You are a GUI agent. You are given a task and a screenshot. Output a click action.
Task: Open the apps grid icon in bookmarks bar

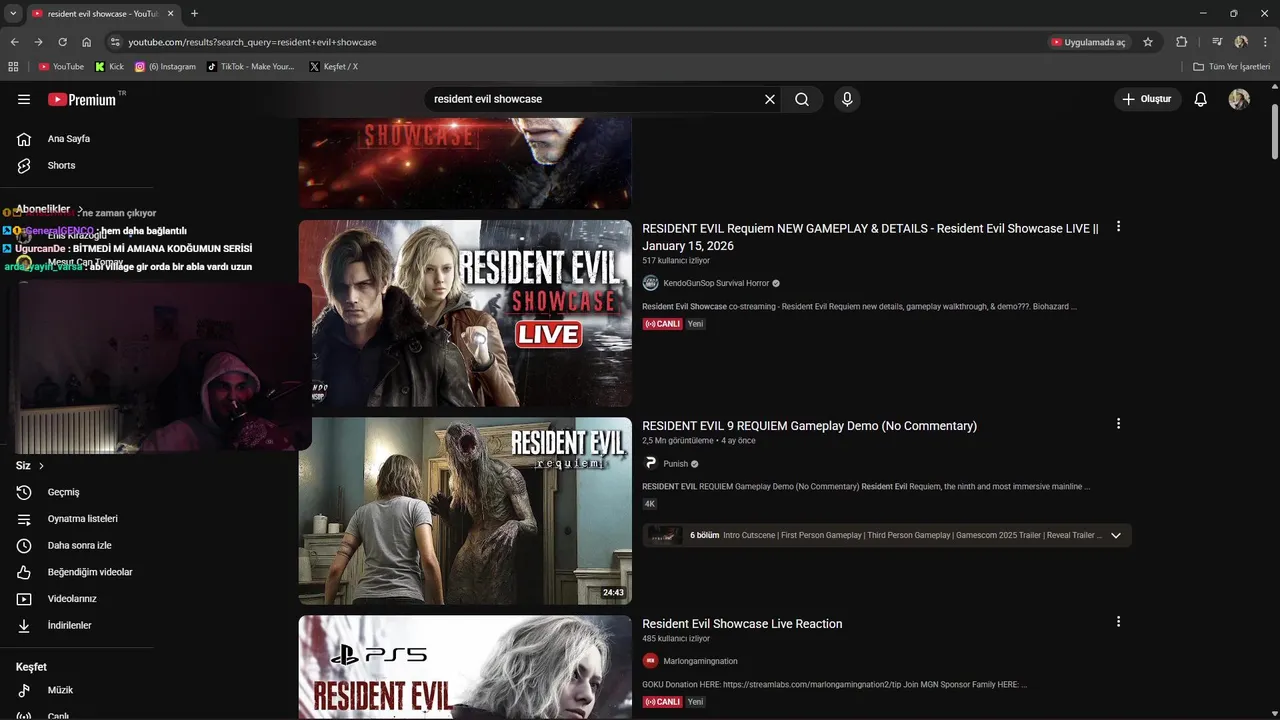13,67
